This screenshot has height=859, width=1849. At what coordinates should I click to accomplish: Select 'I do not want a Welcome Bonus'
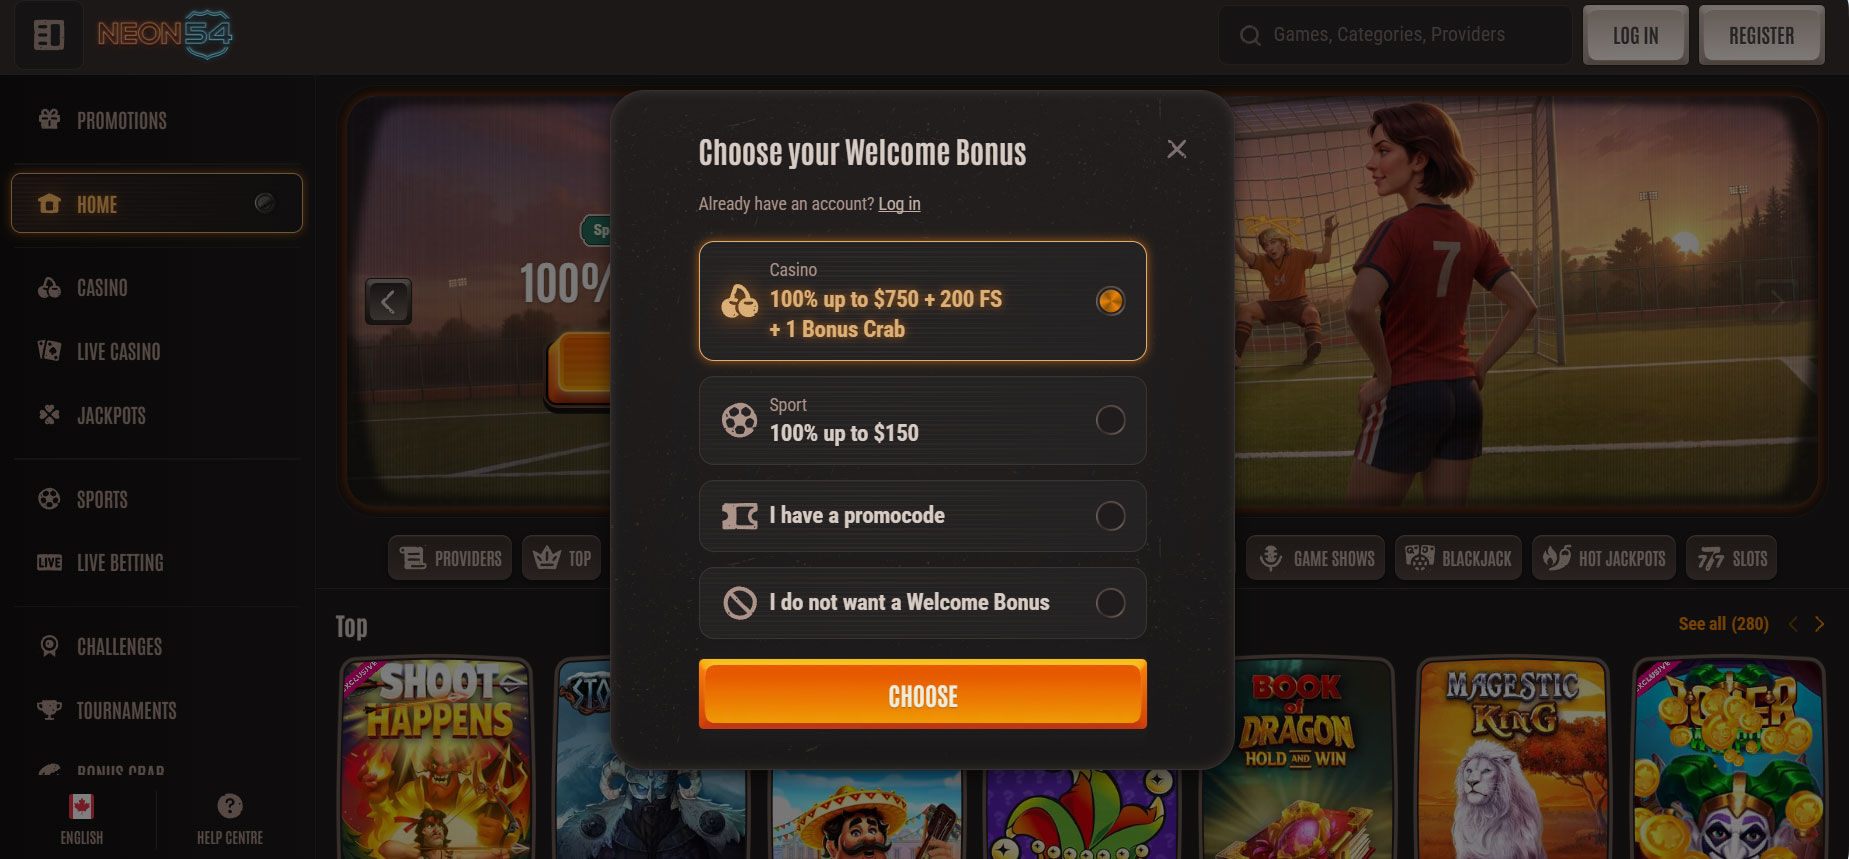922,603
